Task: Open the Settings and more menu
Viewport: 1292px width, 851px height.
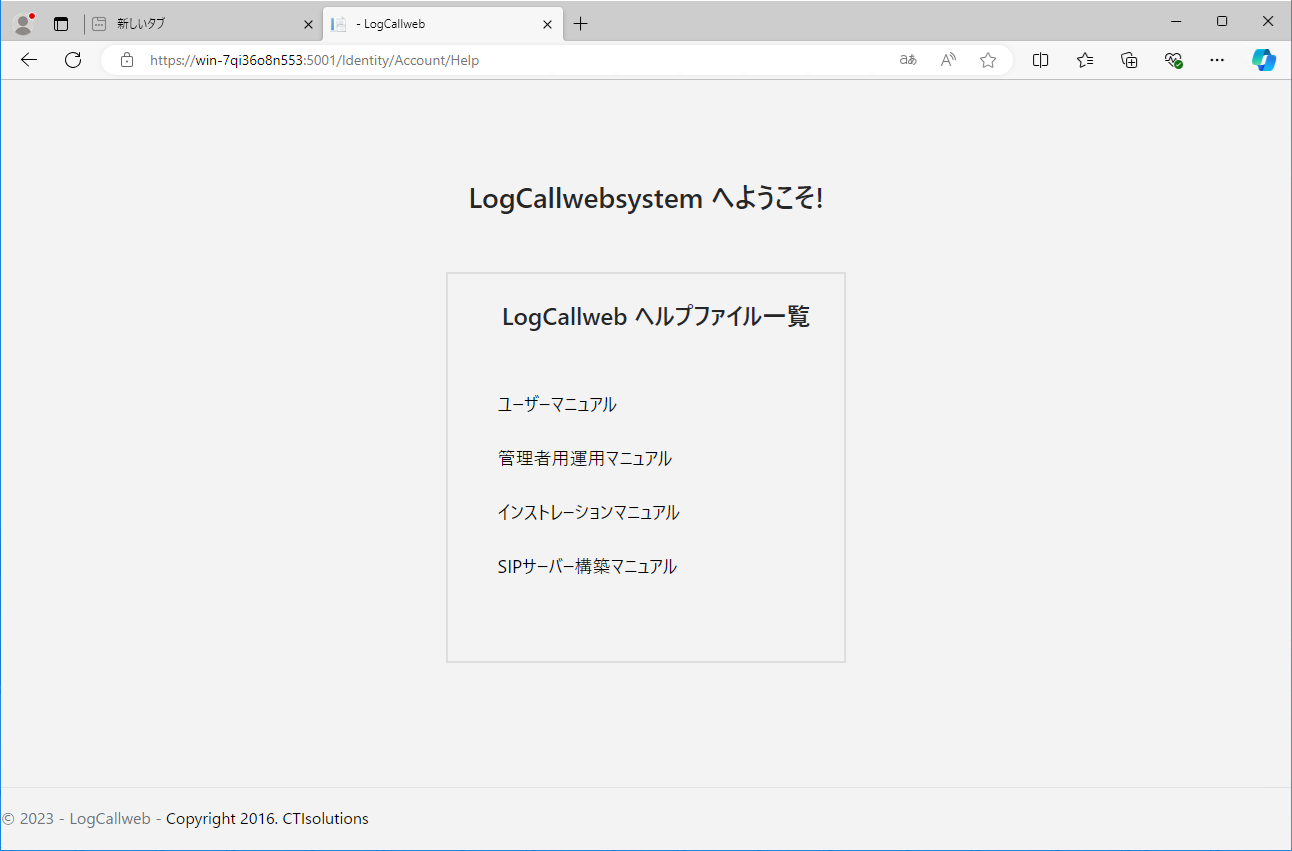Action: point(1217,60)
